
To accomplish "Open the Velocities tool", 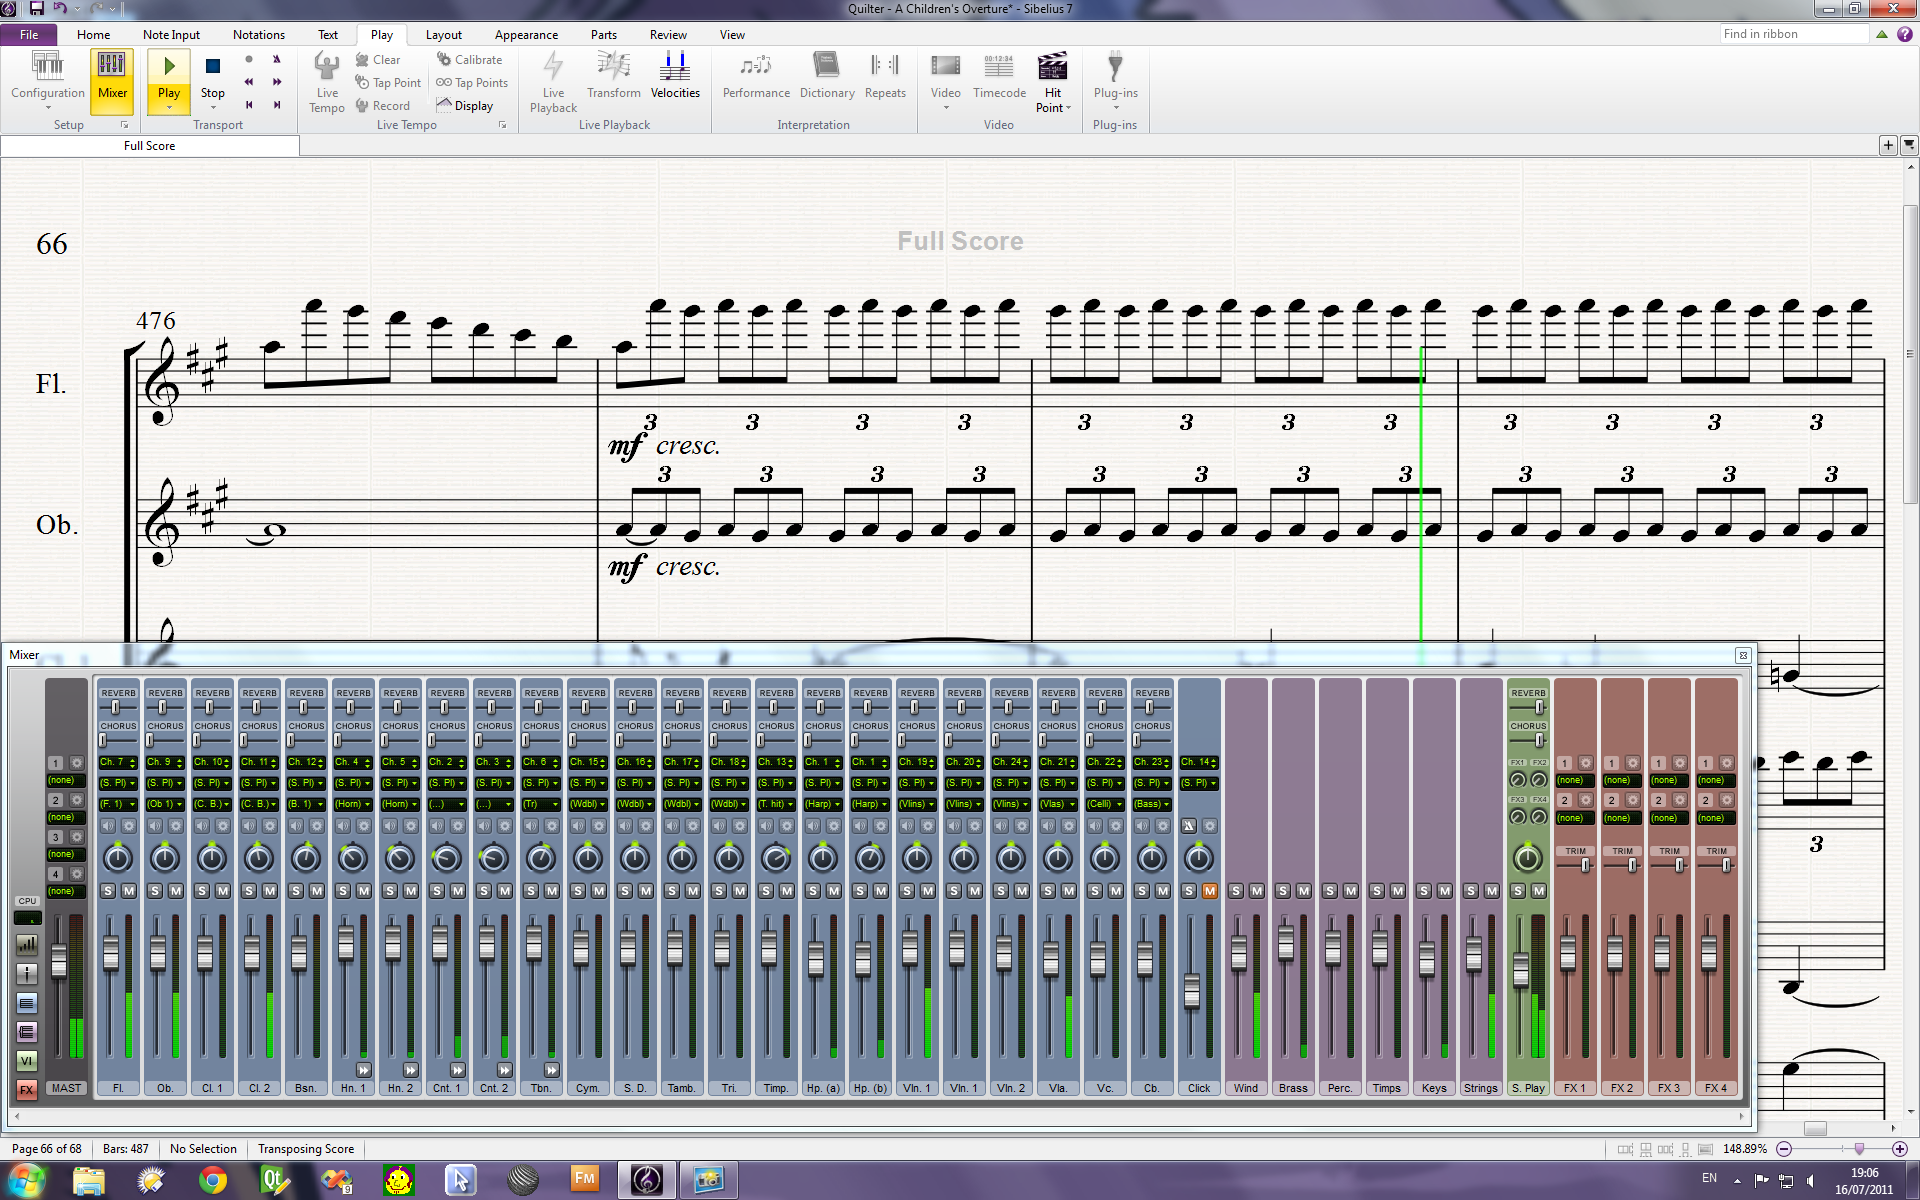I will pyautogui.click(x=675, y=67).
